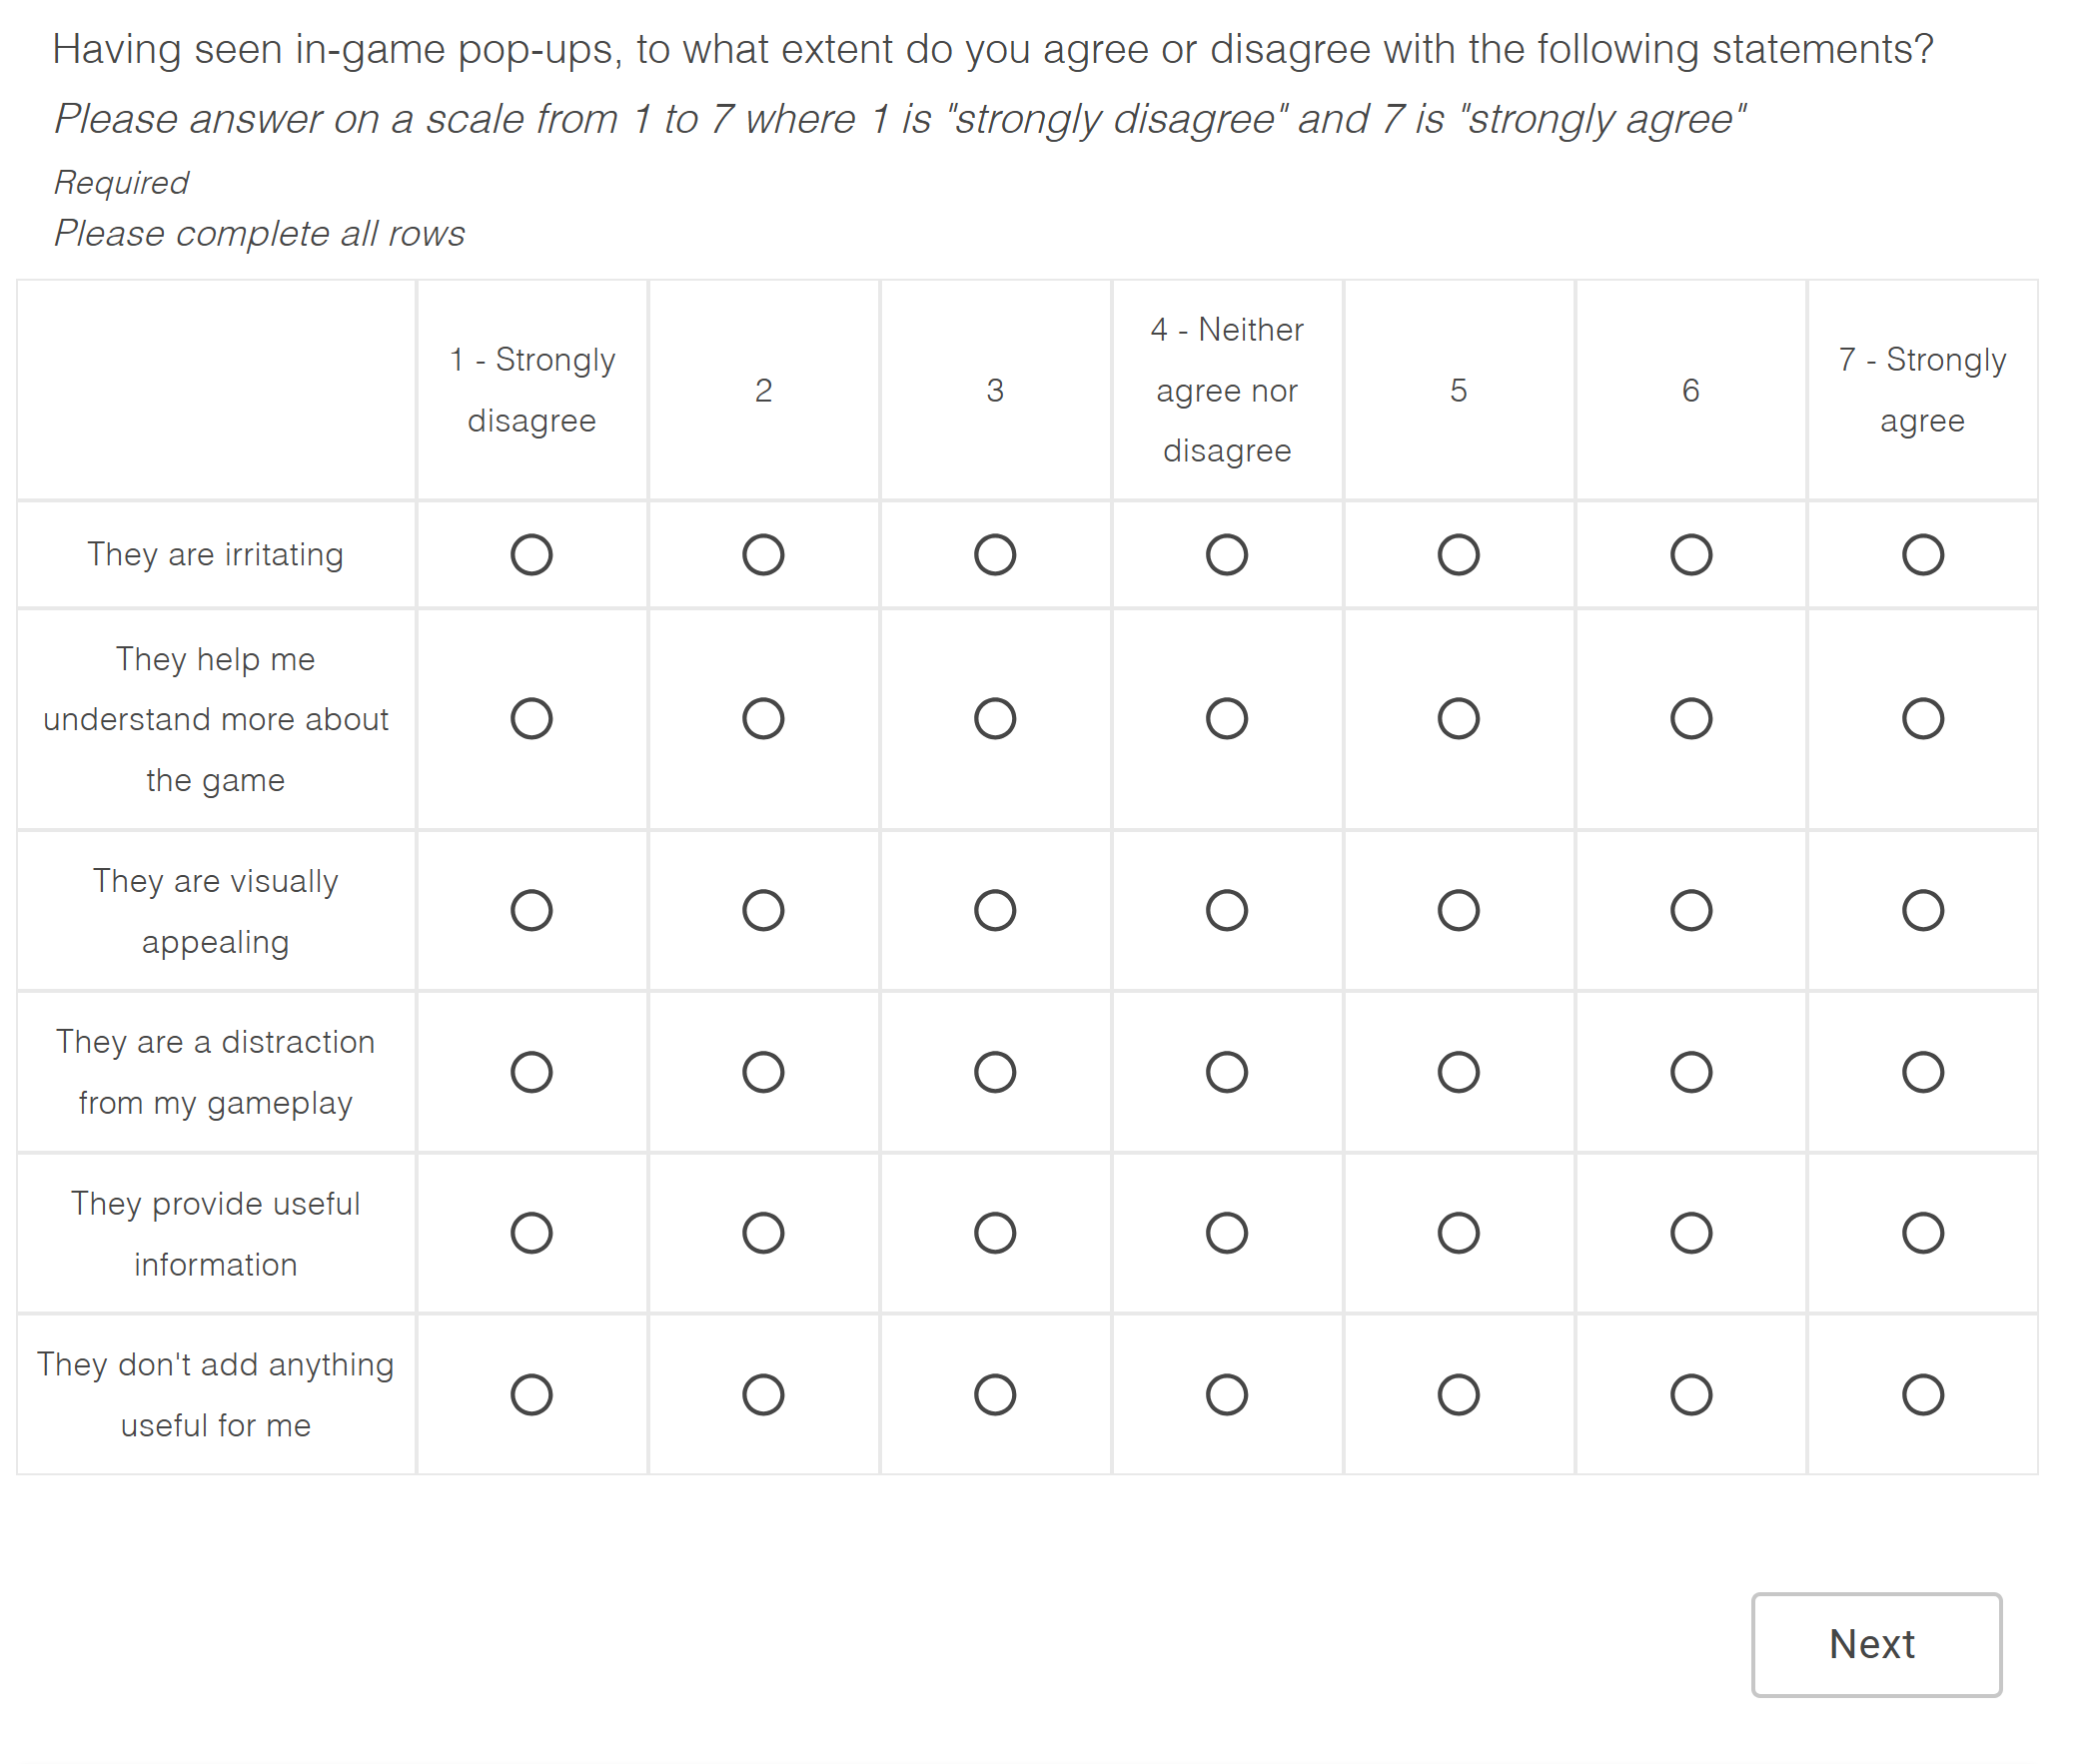Pick 3 for 'They provide useful information'
Screen dimensions: 2088x1764
[x=995, y=1233]
